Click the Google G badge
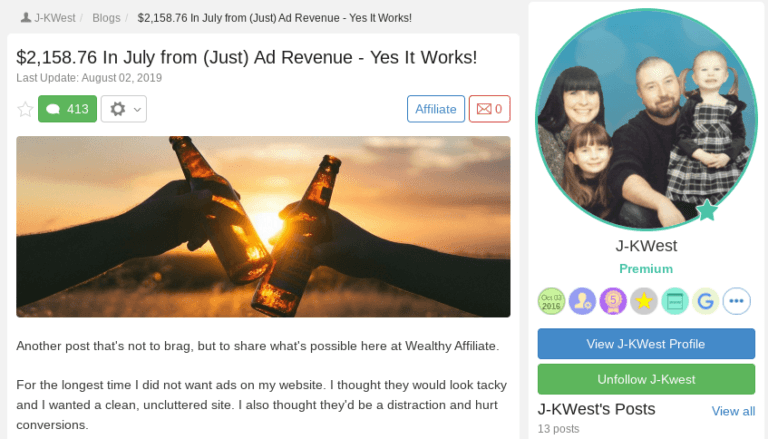This screenshot has height=439, width=768. 705,301
